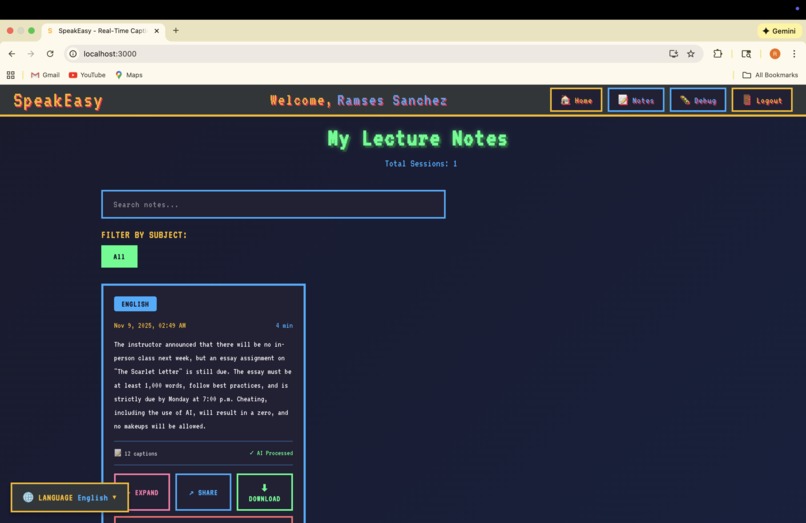
Task: Click the AI Processed status text
Action: click(x=271, y=453)
